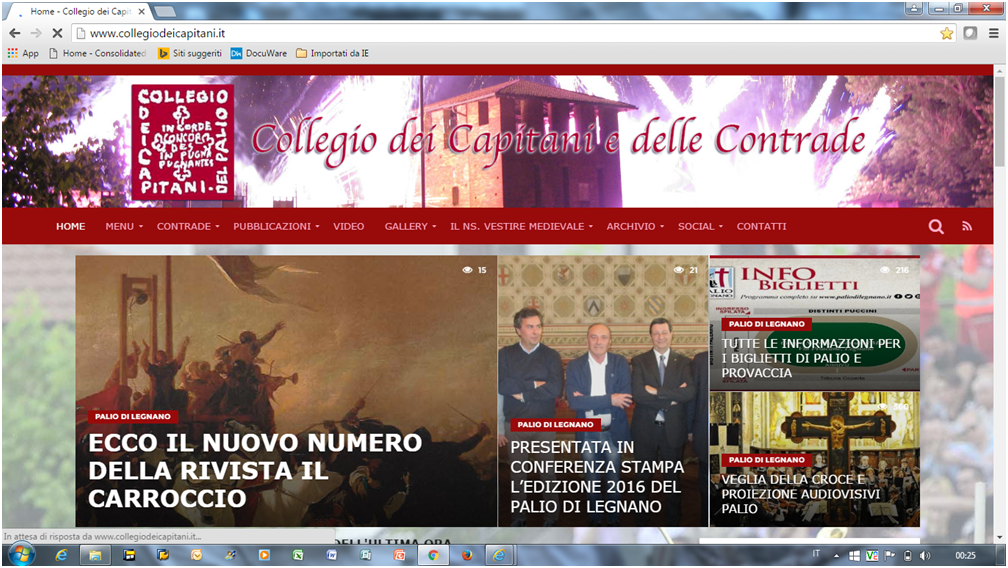Viewport: 1008px width, 568px height.
Task: Expand the GALLERY dropdown
Action: click(410, 226)
